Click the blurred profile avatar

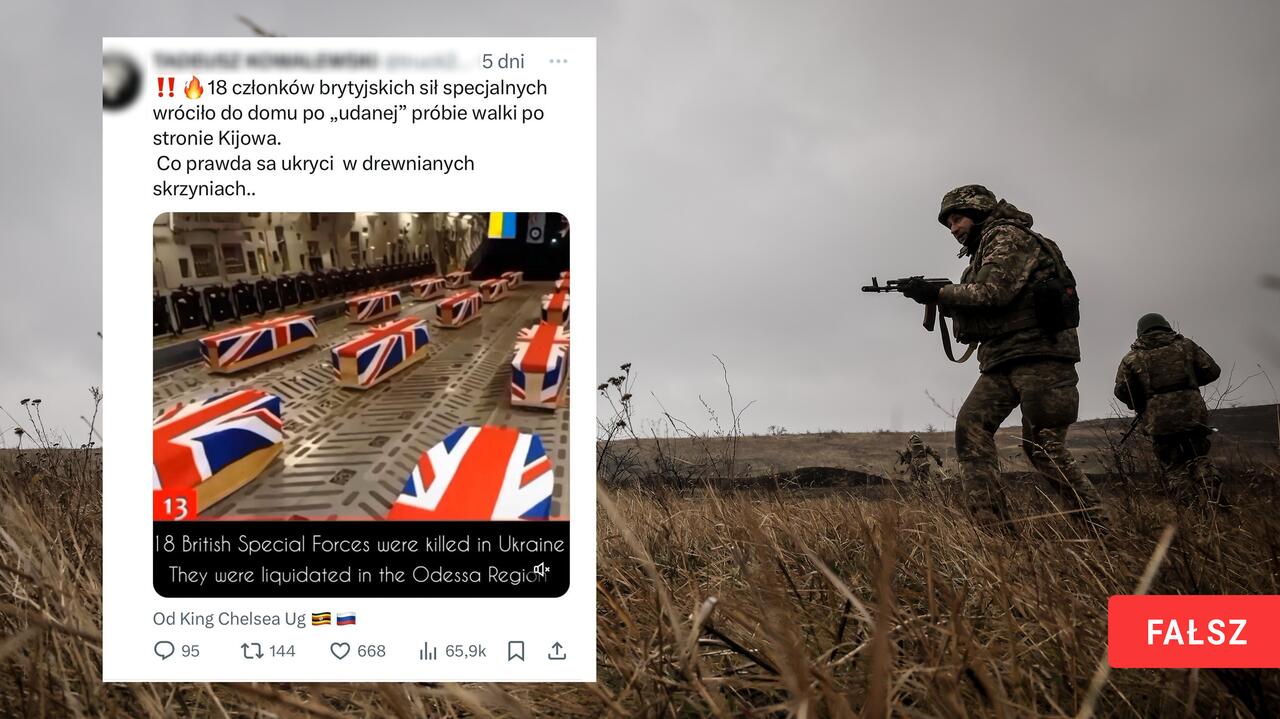(122, 80)
